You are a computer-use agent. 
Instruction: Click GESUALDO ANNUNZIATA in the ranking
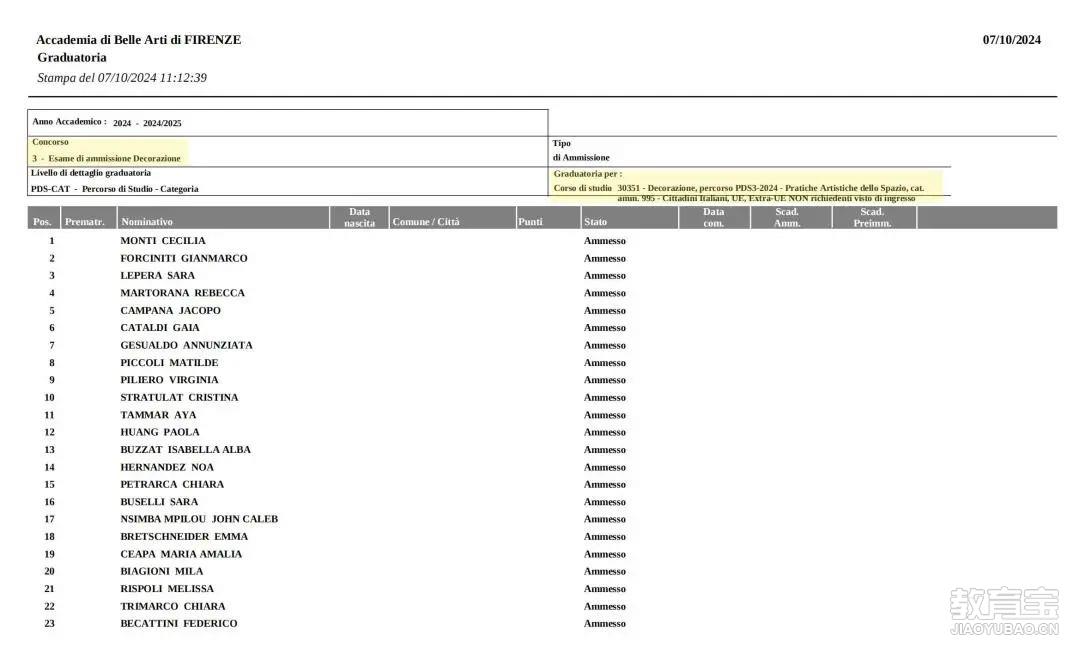click(186, 345)
